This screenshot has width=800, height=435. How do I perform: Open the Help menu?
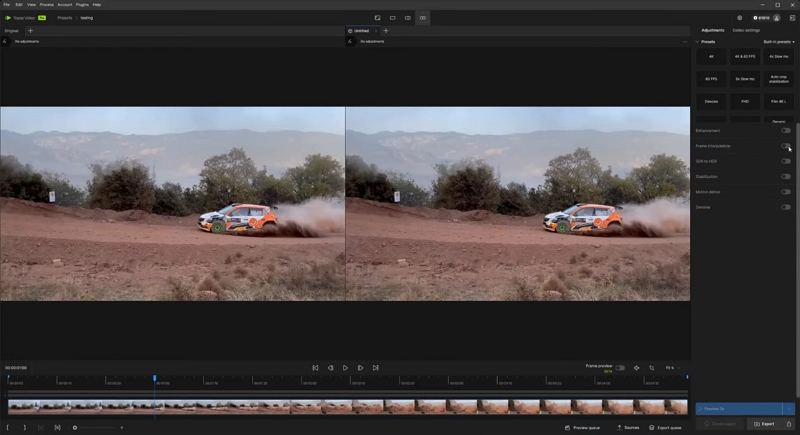[97, 5]
